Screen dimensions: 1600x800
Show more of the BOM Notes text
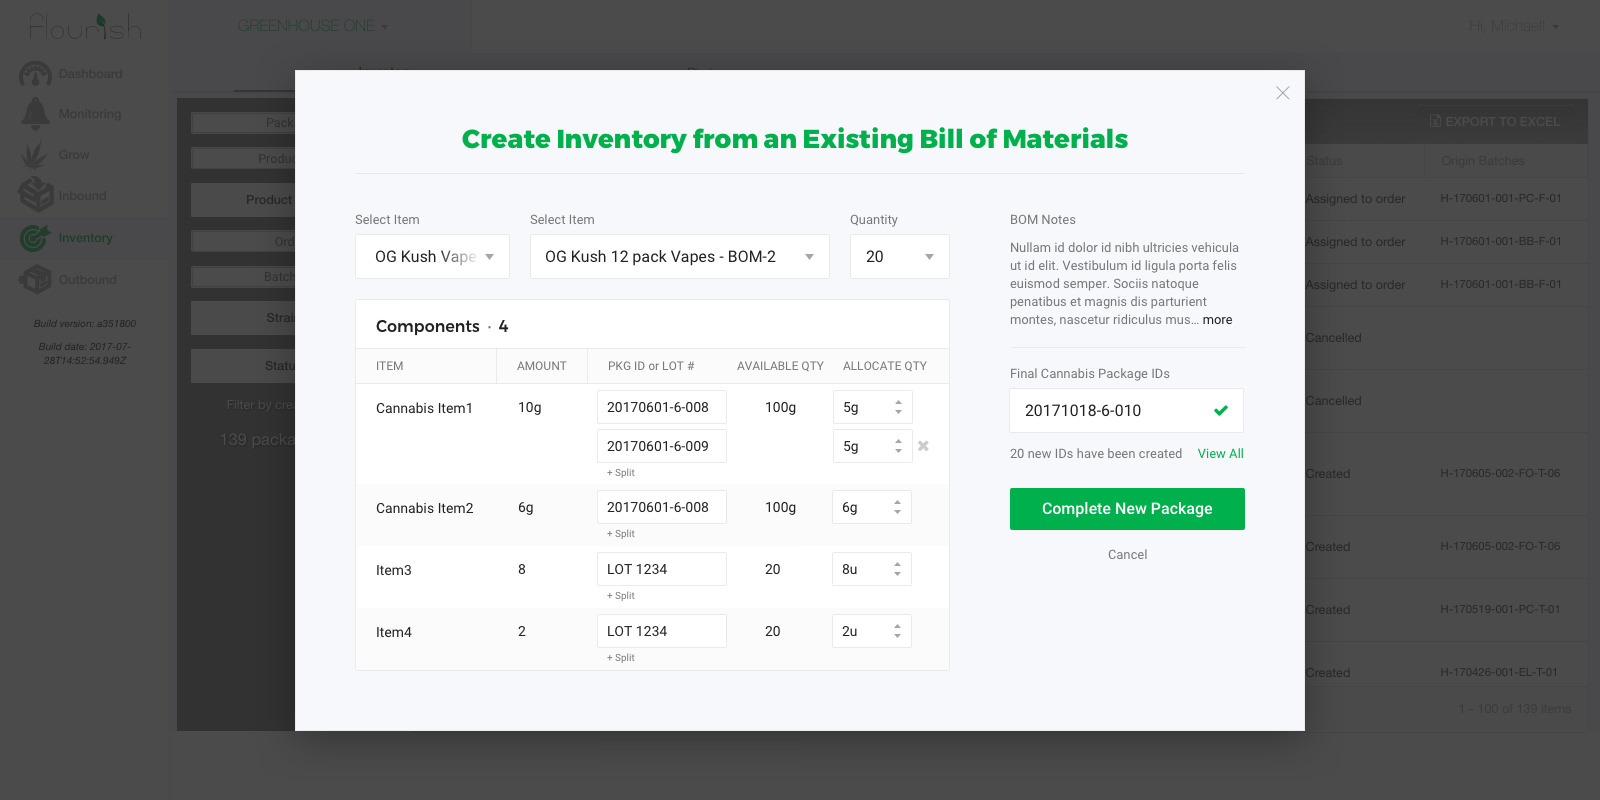point(1217,320)
